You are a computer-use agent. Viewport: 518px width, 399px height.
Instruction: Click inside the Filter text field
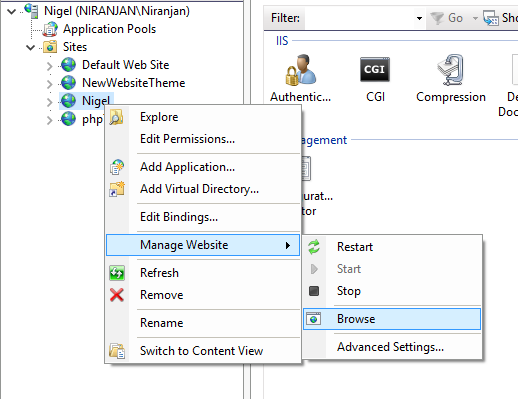pyautogui.click(x=359, y=18)
